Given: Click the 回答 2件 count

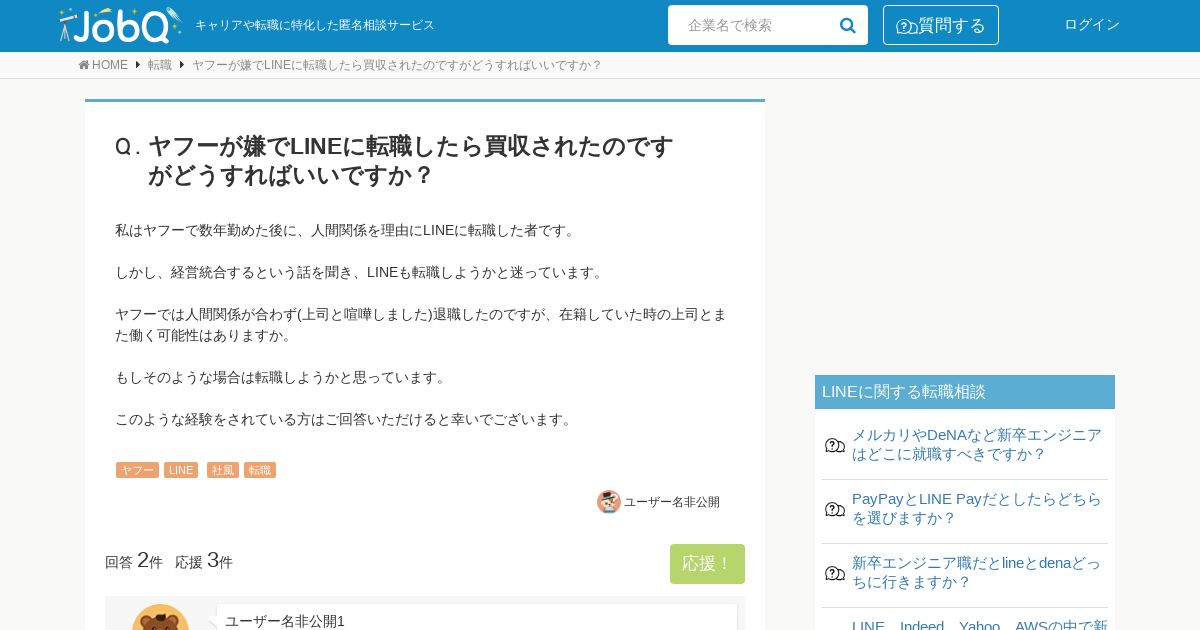Looking at the screenshot, I should coord(134,561).
